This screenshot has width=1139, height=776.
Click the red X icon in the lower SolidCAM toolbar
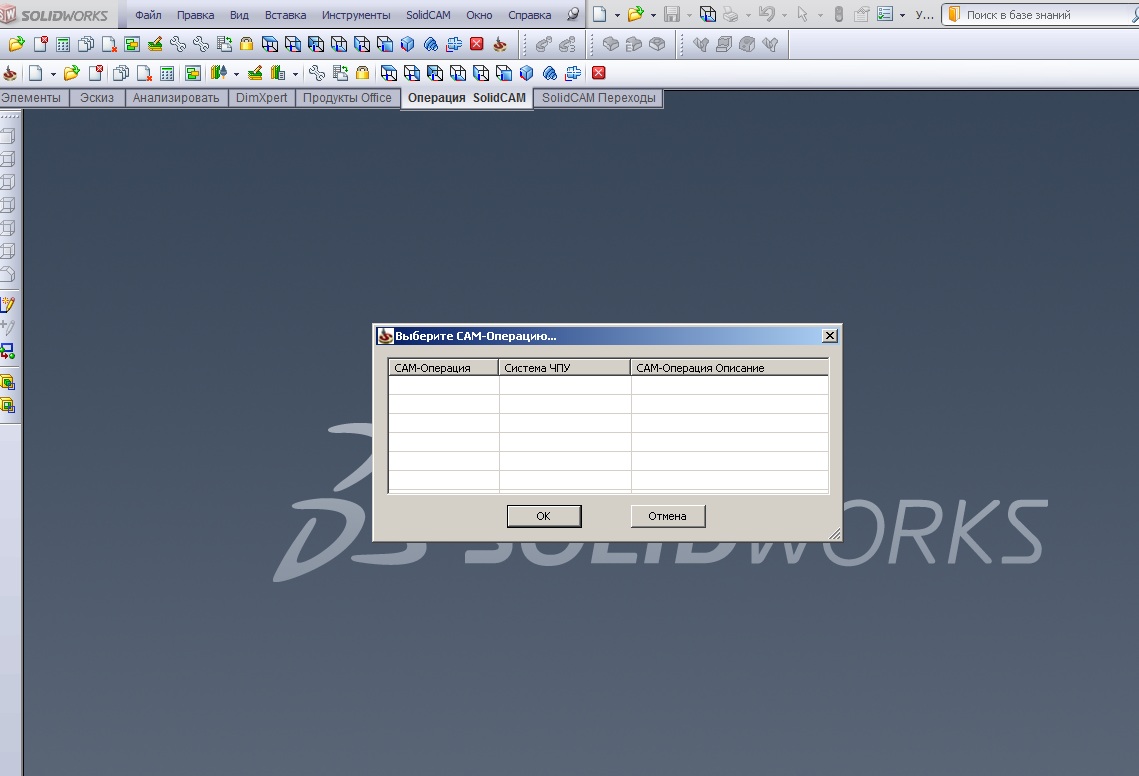pos(599,73)
